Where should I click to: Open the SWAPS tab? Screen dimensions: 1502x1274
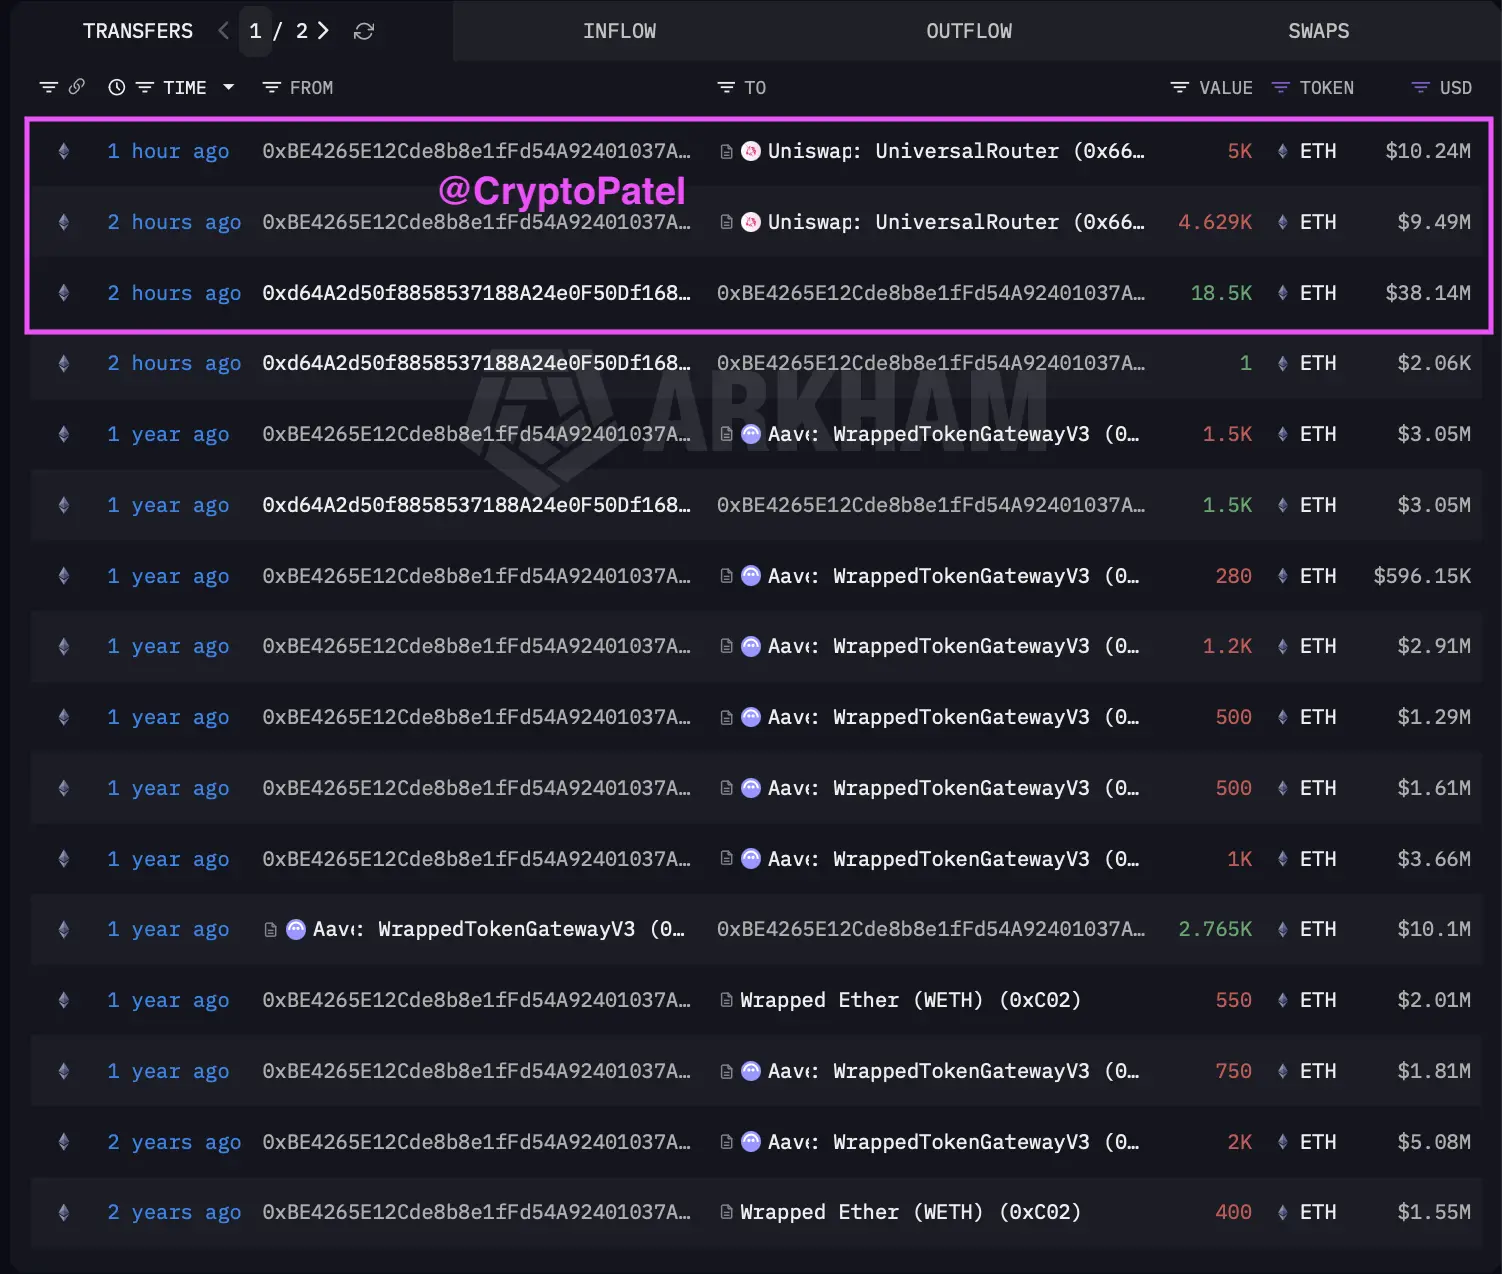[1318, 31]
